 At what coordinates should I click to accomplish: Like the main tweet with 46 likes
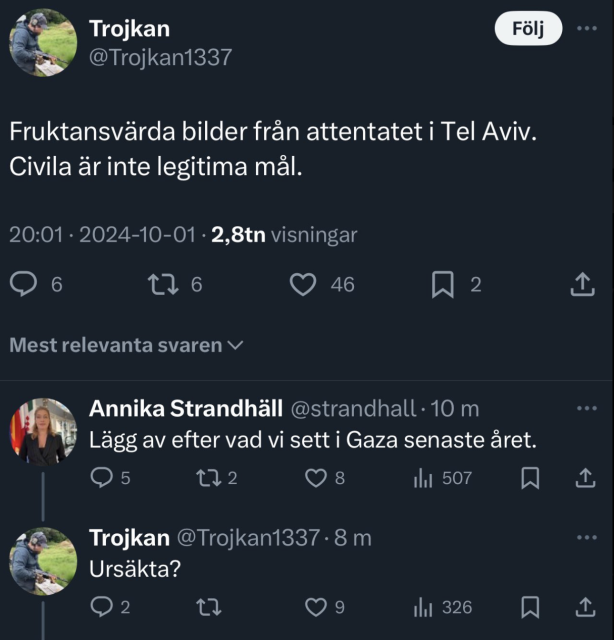pyautogui.click(x=303, y=285)
